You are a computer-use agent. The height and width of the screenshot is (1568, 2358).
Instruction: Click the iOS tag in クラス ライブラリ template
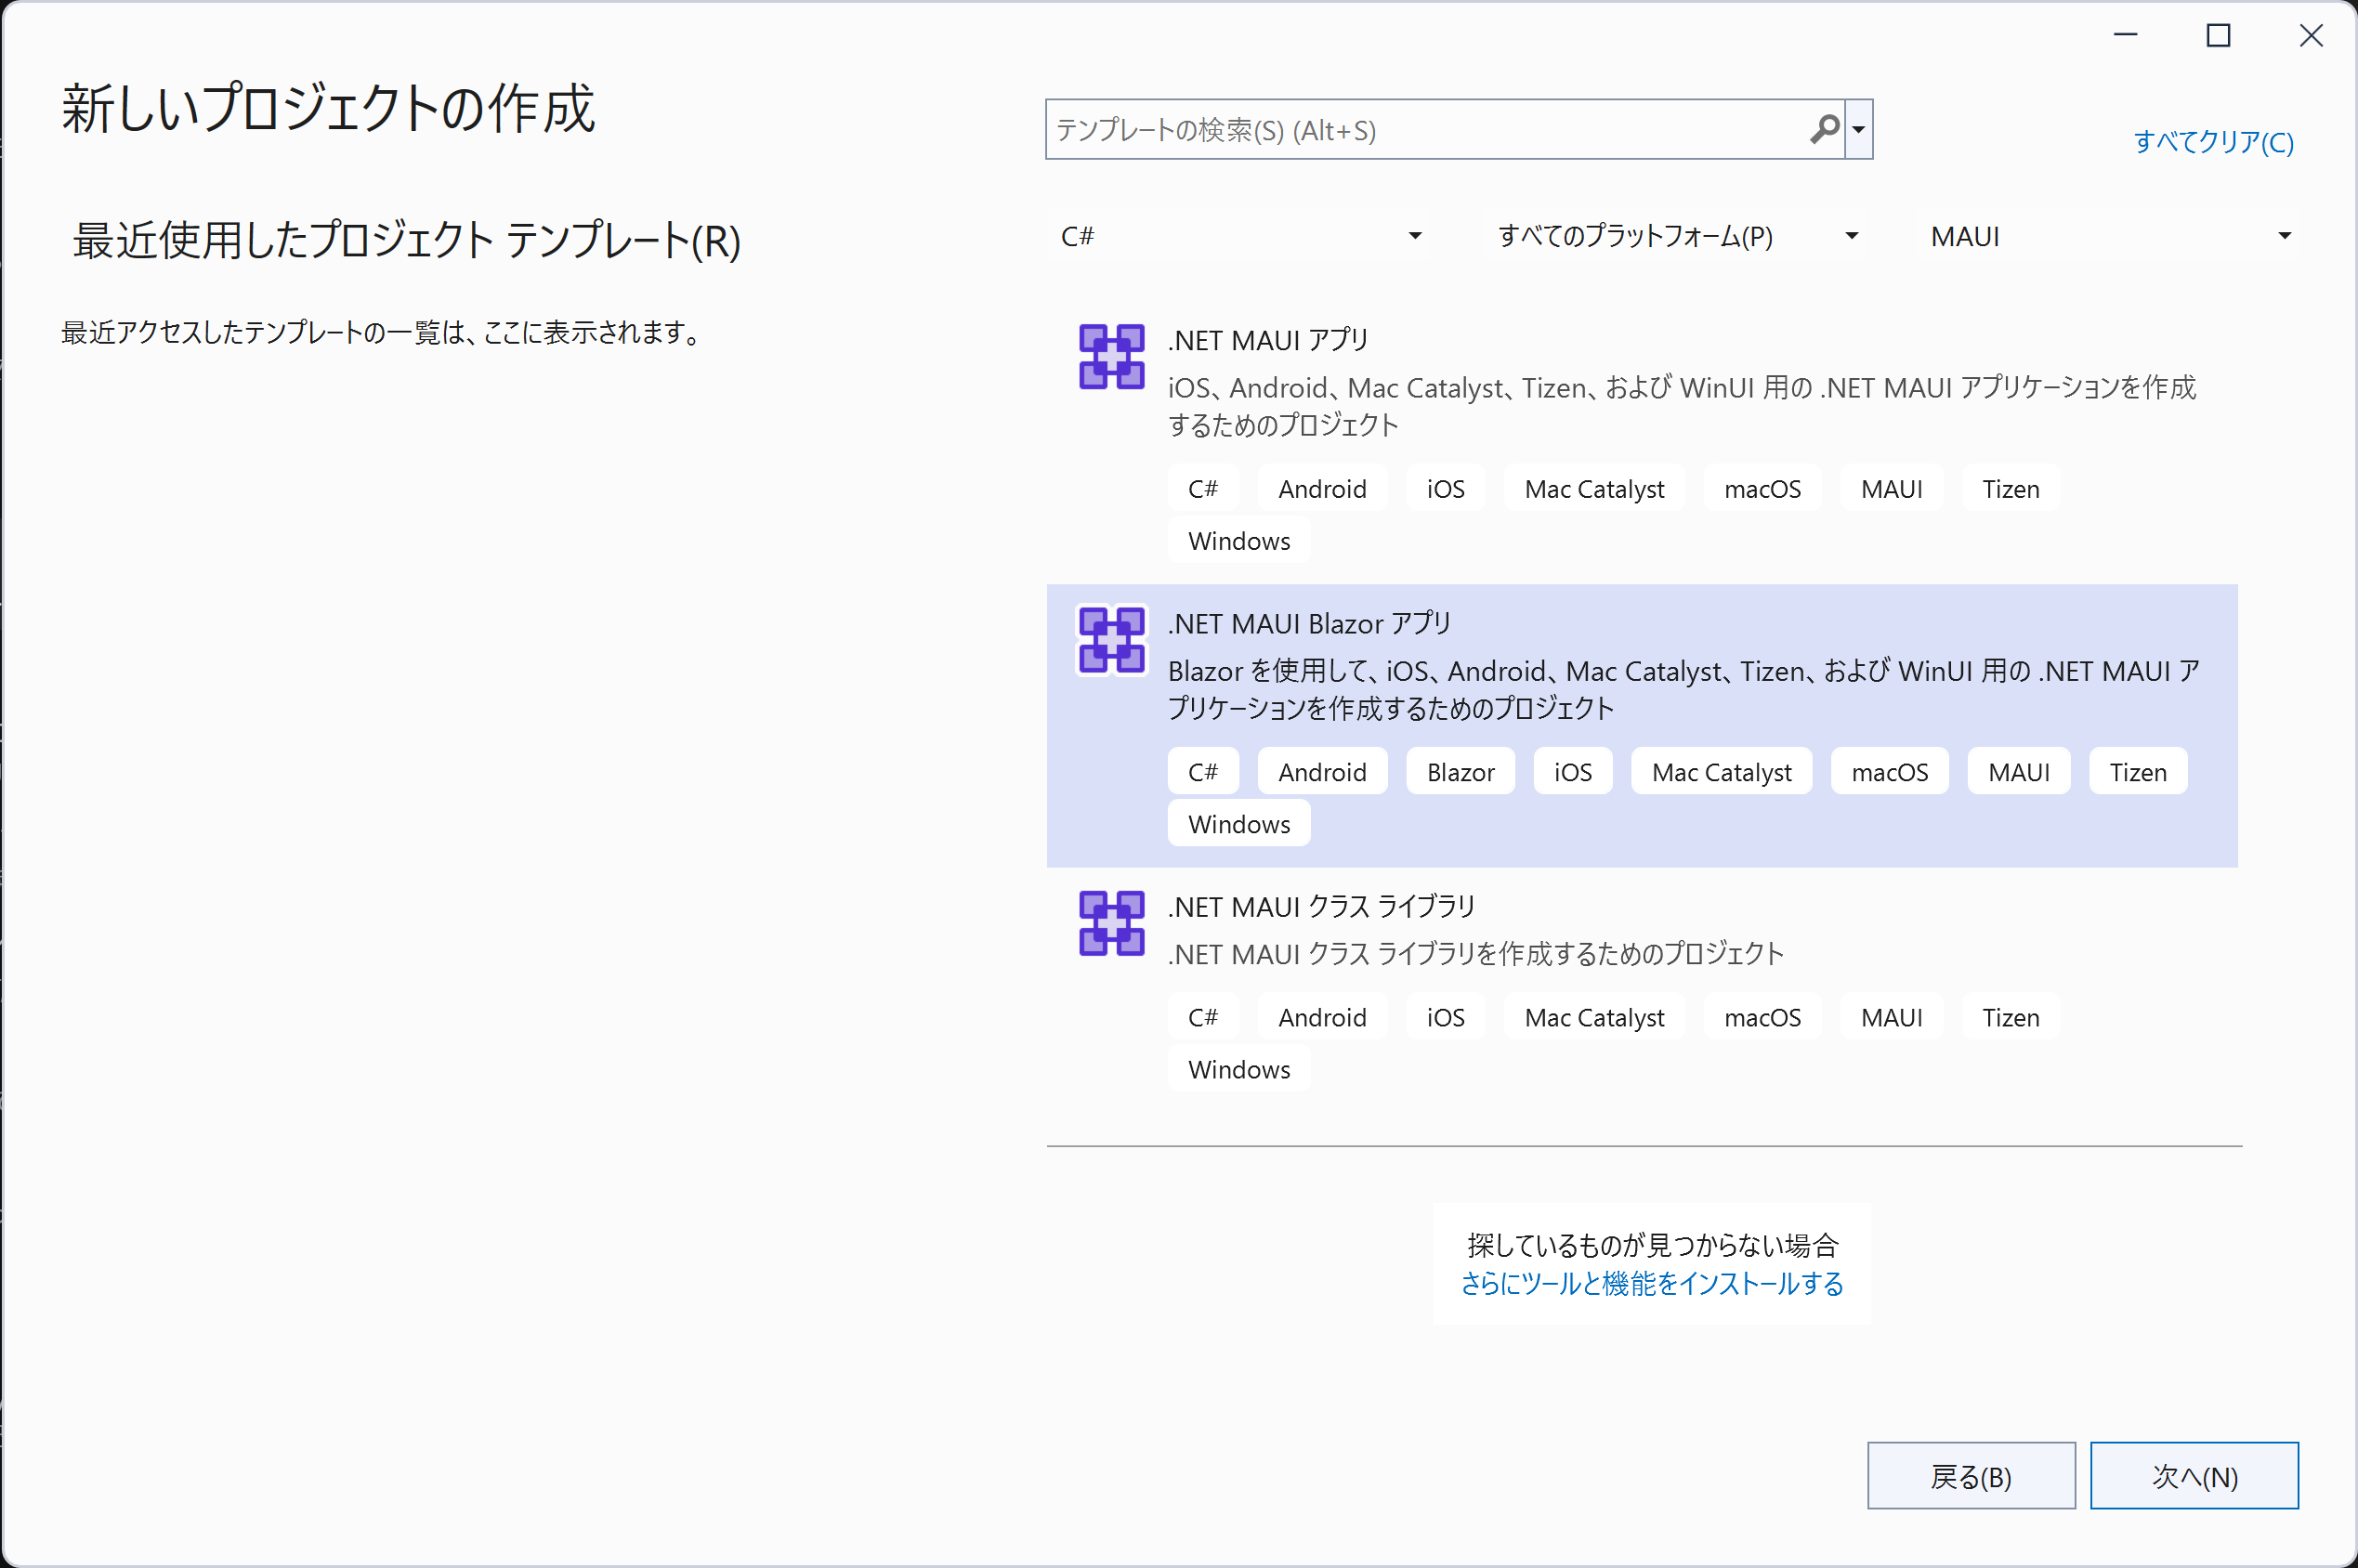click(x=1445, y=1017)
